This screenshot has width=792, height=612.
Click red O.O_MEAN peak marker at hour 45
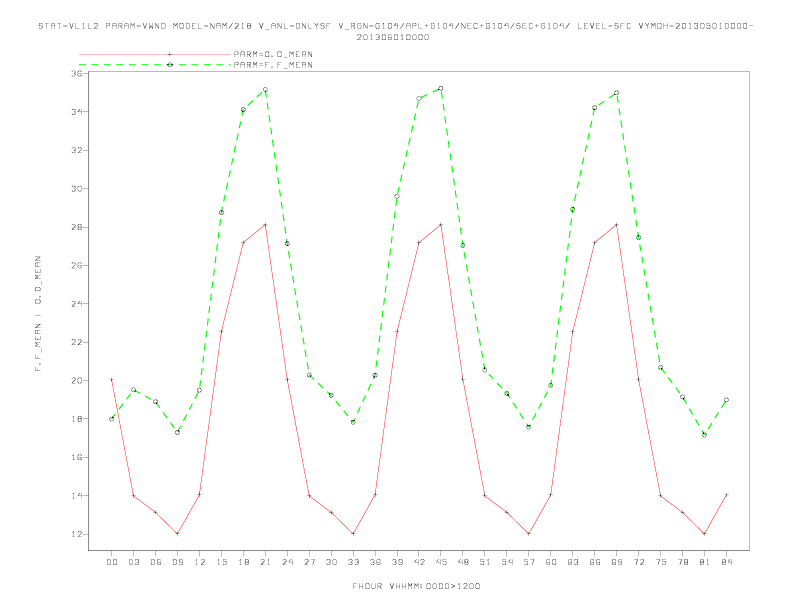pyautogui.click(x=441, y=225)
